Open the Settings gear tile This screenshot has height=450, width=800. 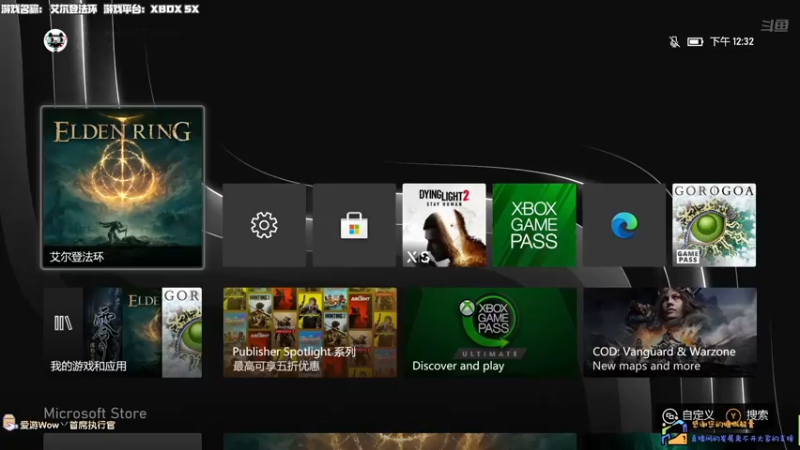(264, 225)
